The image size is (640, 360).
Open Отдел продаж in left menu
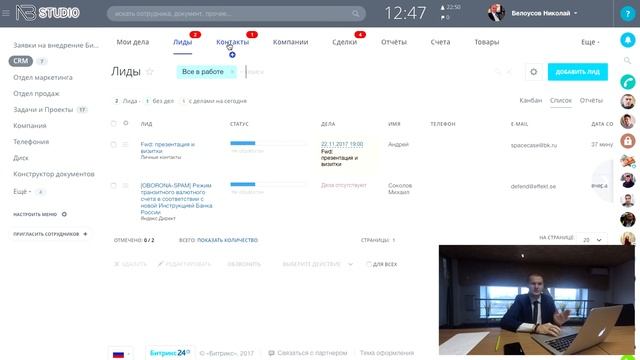click(36, 93)
